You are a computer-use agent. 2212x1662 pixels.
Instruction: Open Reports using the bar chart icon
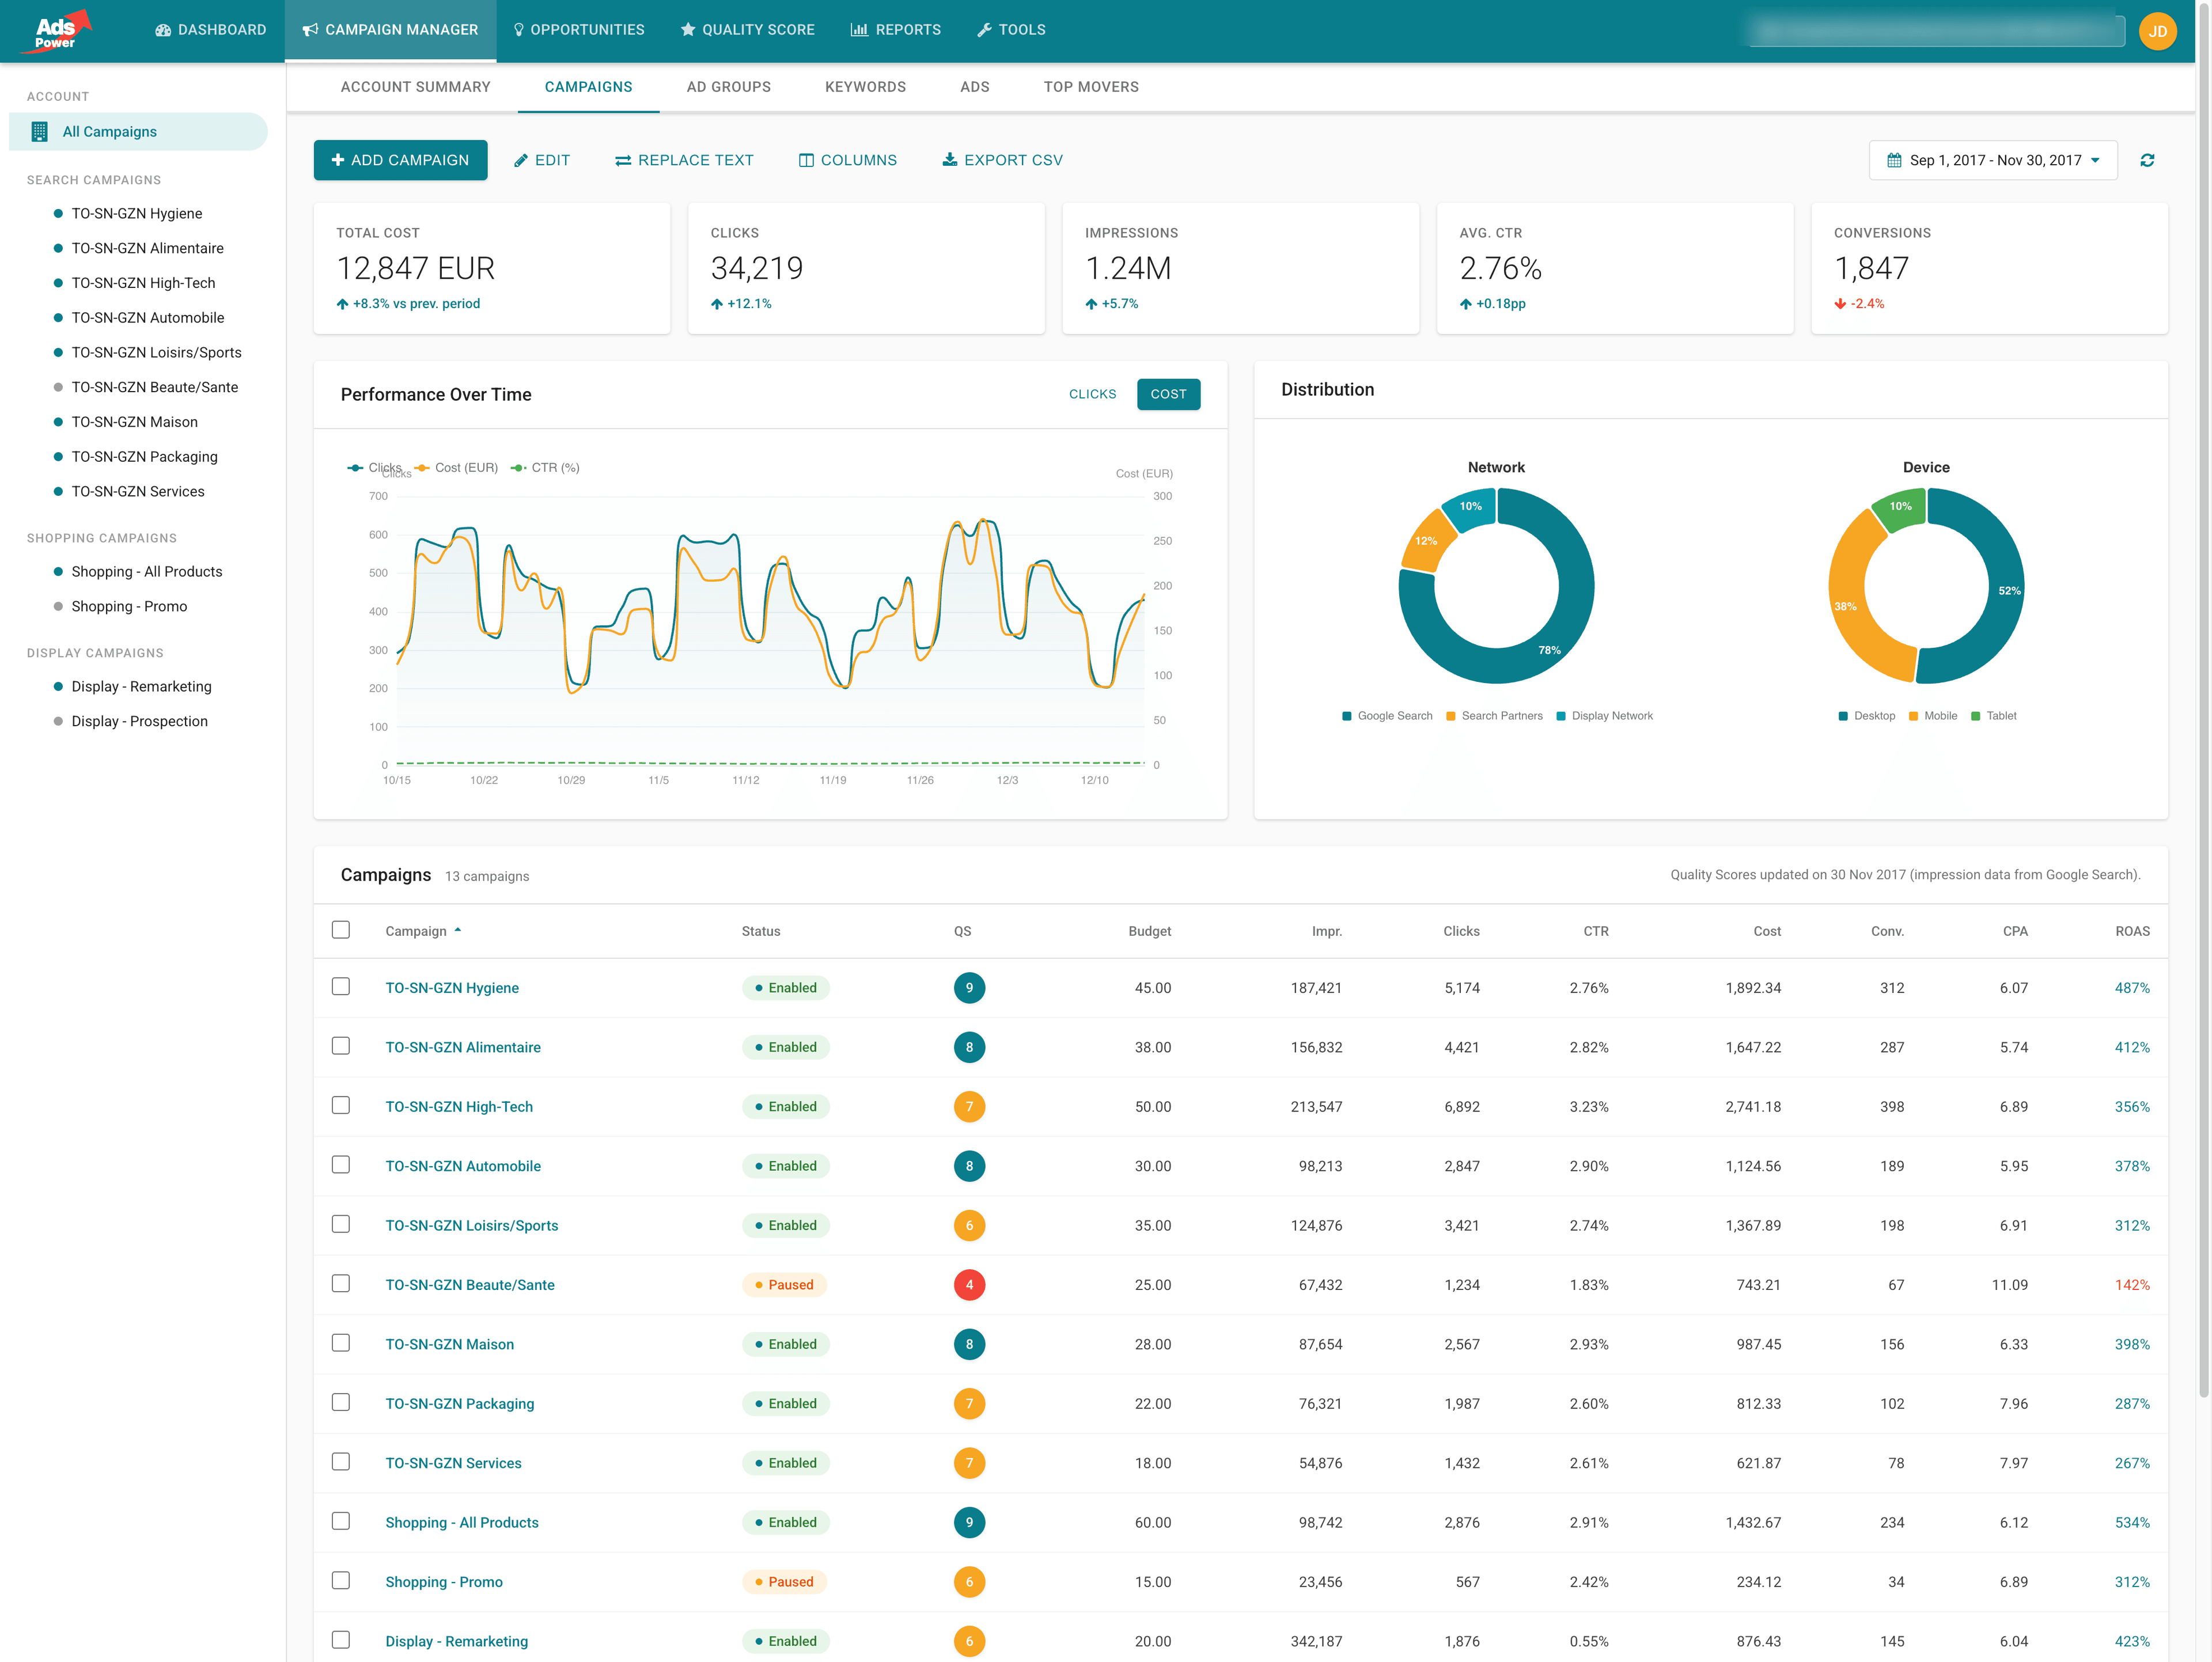[860, 29]
